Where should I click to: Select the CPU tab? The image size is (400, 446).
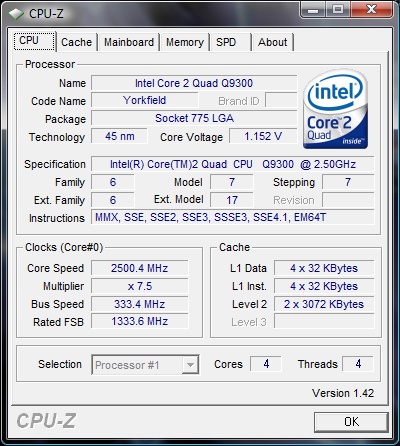[34, 41]
